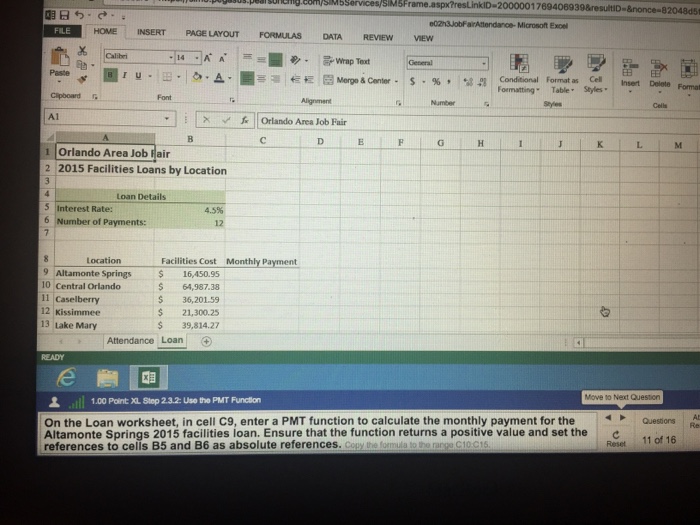Click the Redo arrow in Quick Access toolbar
Viewport: 700px width, 525px height.
click(x=102, y=16)
